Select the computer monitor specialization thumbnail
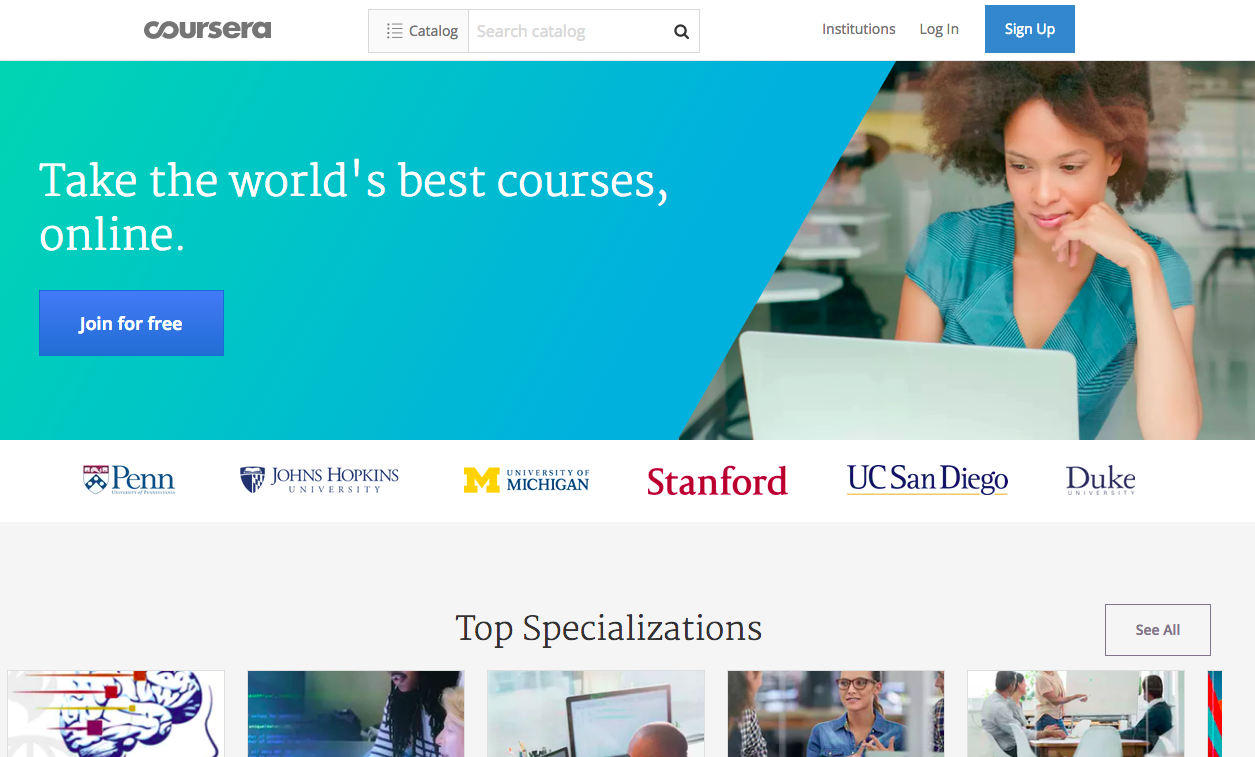Image resolution: width=1255 pixels, height=757 pixels. [595, 713]
